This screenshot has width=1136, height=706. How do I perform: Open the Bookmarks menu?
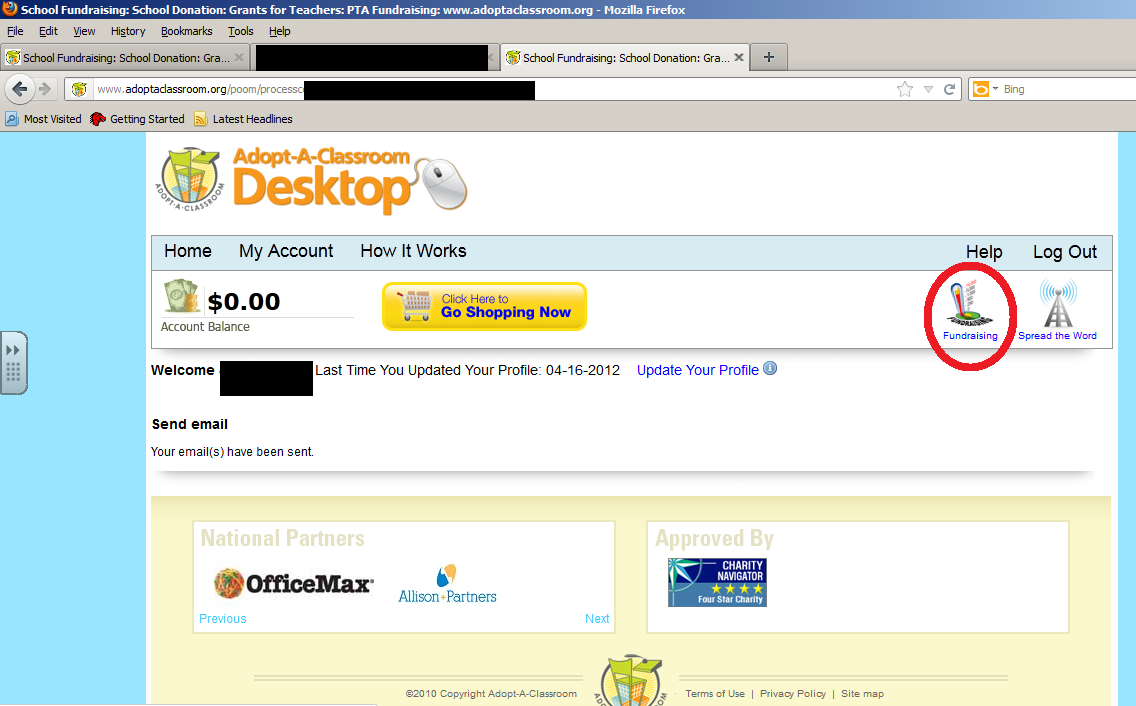click(187, 31)
